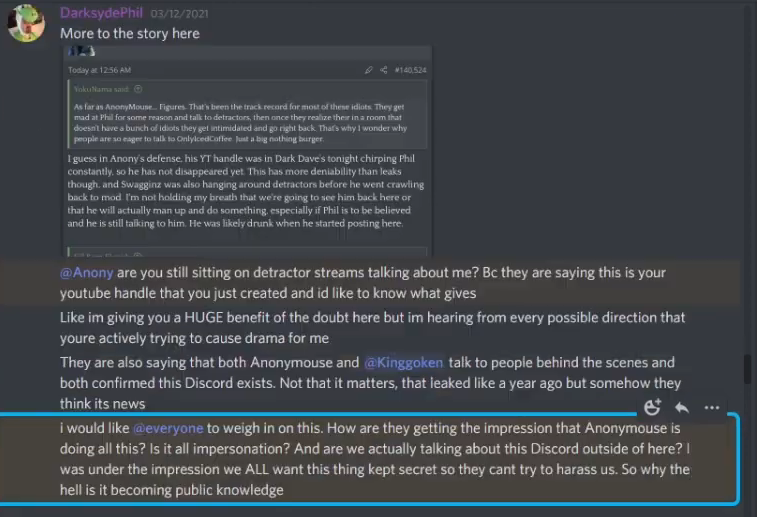Click the share icon in embedded post
This screenshot has height=517, width=757.
coord(384,70)
